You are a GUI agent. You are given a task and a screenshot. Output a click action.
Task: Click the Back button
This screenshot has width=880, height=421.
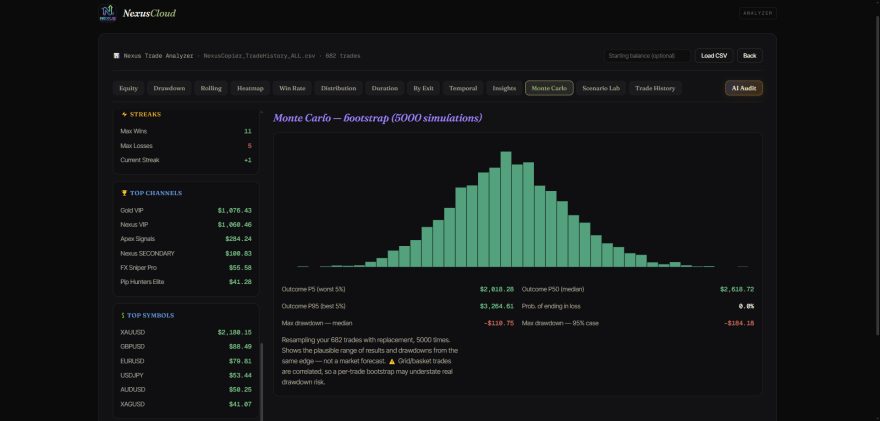pyautogui.click(x=749, y=56)
